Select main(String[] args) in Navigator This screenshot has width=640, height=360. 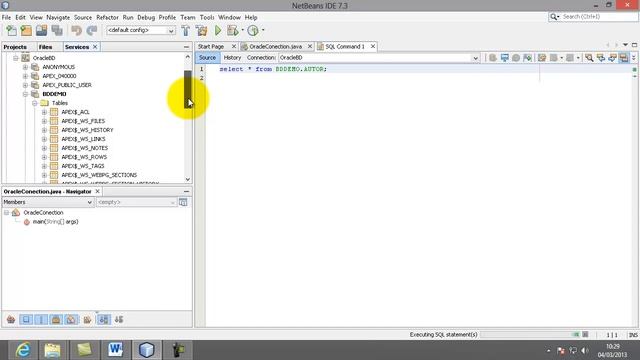point(56,222)
